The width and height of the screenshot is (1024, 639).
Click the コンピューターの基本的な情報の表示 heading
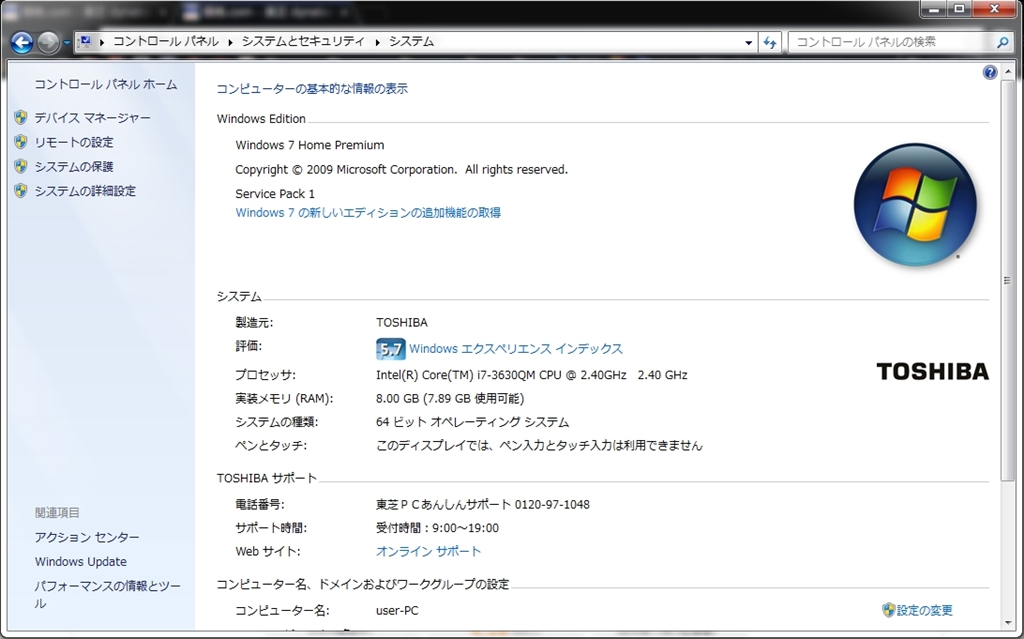pyautogui.click(x=312, y=89)
